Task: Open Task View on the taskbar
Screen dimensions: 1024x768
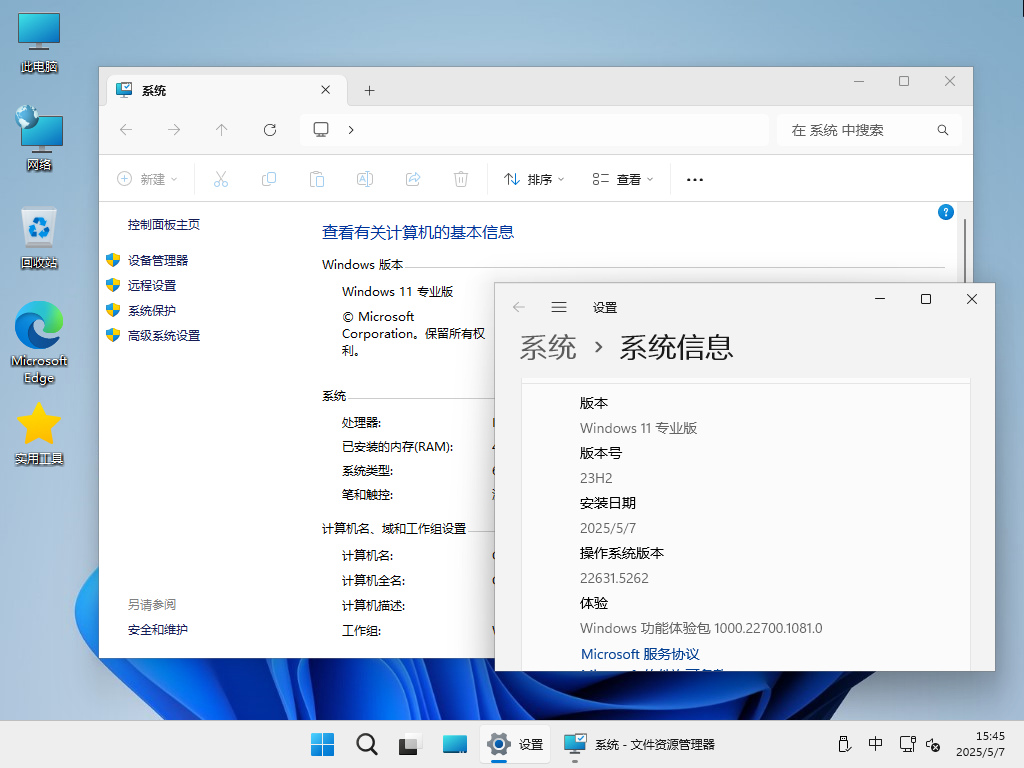Action: [410, 744]
